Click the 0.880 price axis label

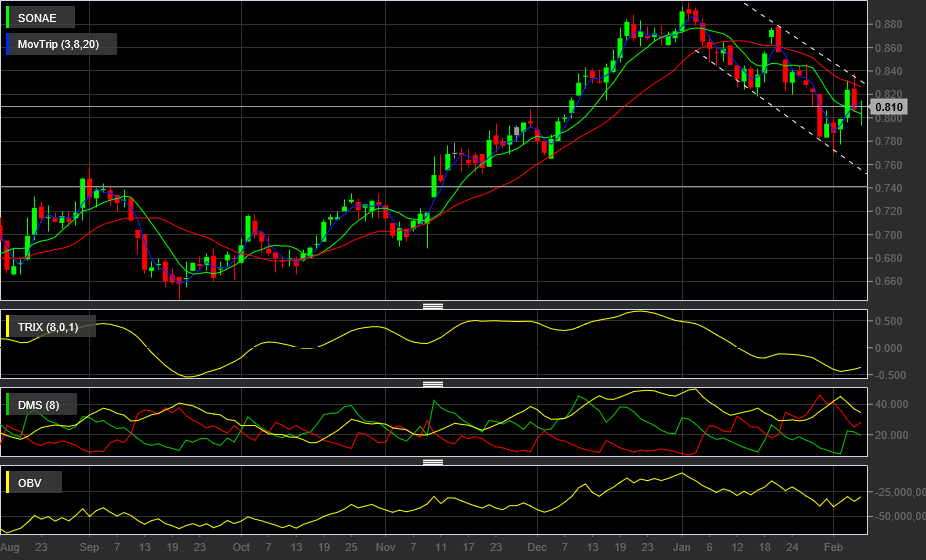coord(889,24)
